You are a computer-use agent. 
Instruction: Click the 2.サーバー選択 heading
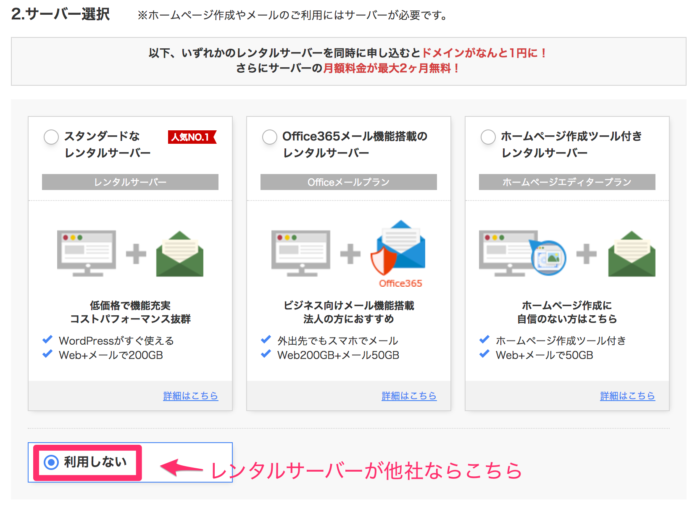(60, 14)
